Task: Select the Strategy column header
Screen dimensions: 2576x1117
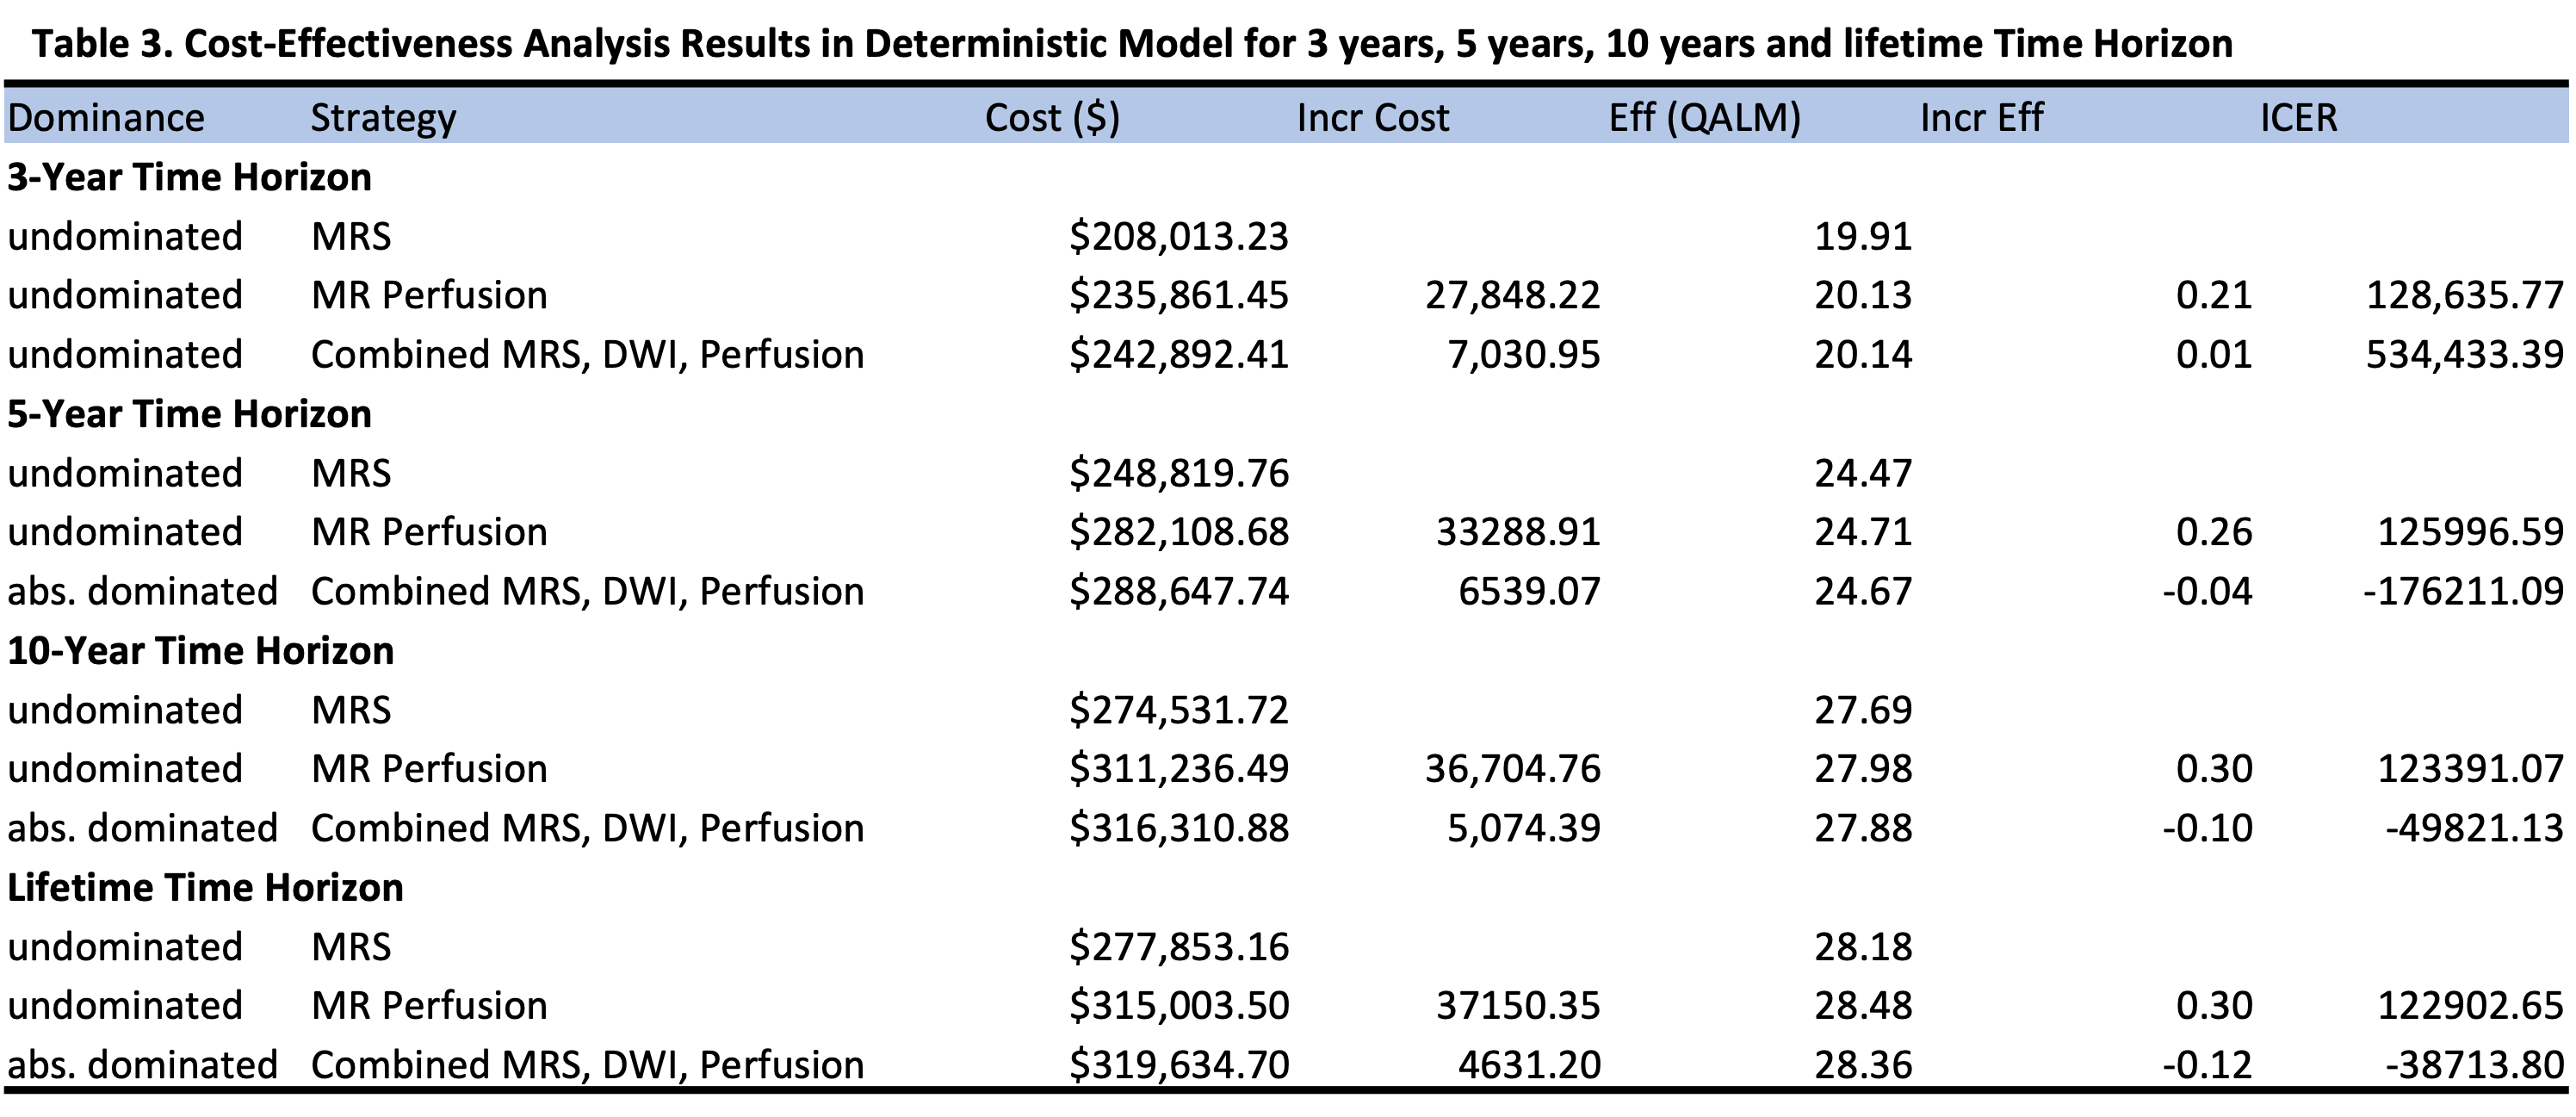Action: point(383,118)
